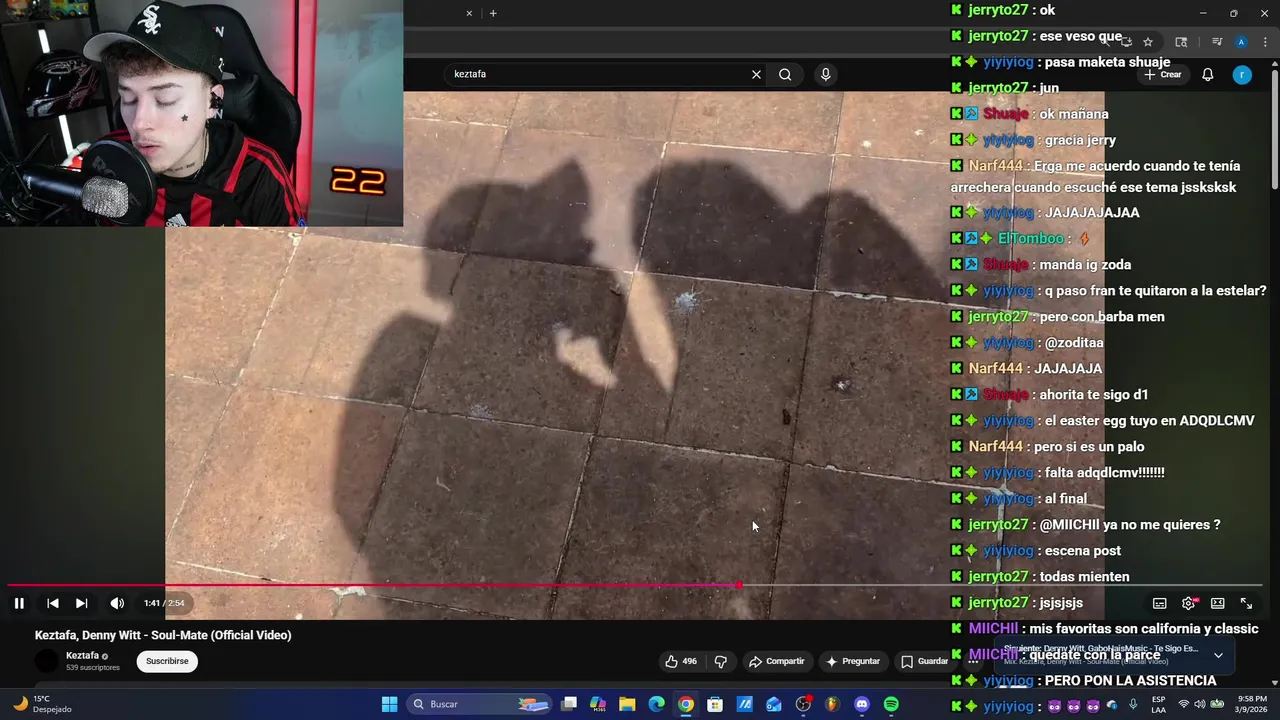This screenshot has height=720, width=1280.
Task: Open a new browser tab
Action: [x=493, y=13]
